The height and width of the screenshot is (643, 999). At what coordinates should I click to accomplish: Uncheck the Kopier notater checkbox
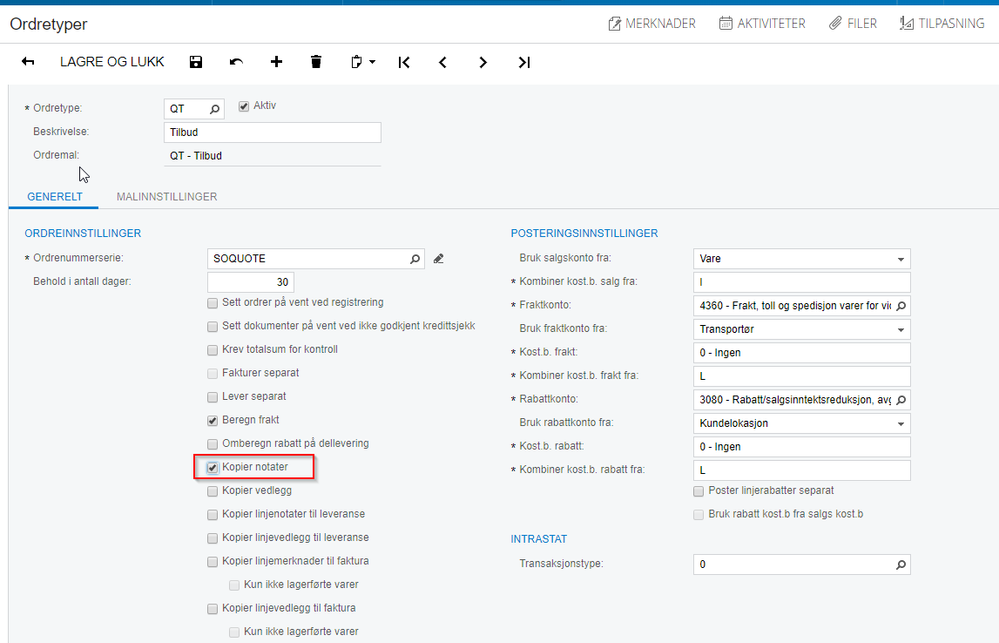(x=212, y=468)
